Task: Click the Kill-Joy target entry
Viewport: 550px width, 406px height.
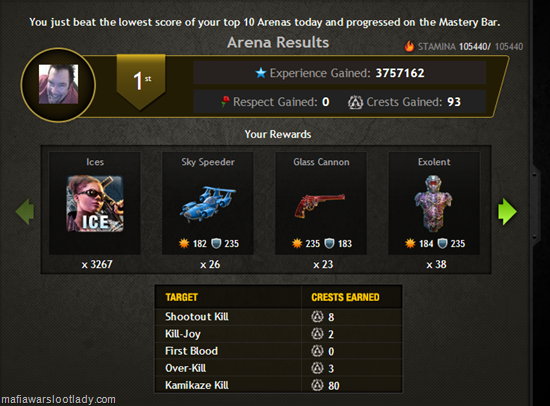Action: point(183,334)
